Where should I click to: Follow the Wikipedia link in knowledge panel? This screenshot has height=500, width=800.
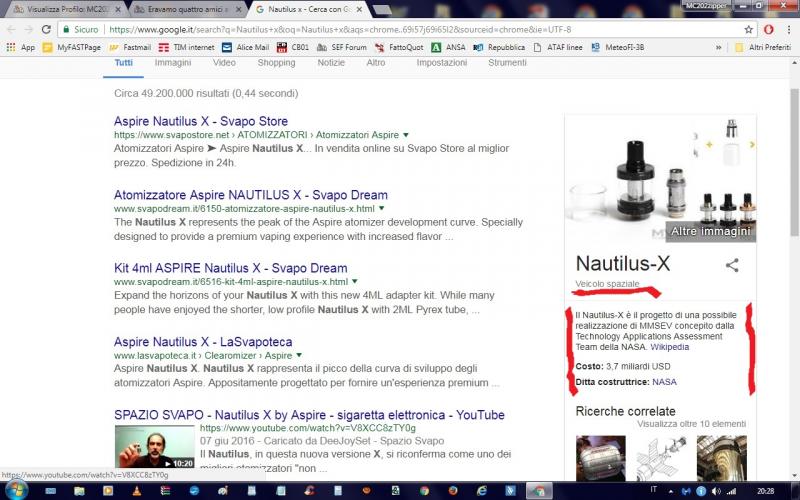(669, 347)
